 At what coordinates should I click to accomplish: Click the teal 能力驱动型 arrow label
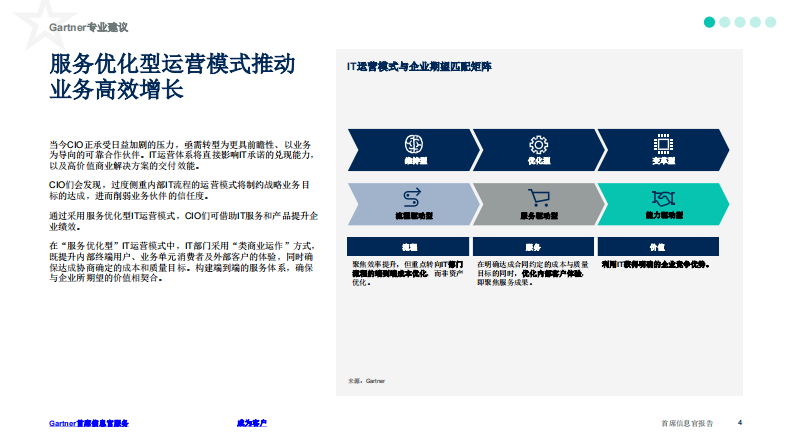pos(664,215)
